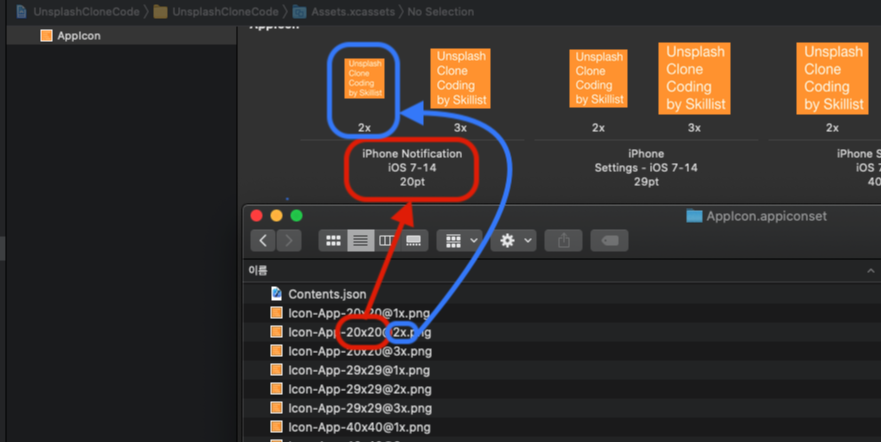Click Finder share button

564,241
